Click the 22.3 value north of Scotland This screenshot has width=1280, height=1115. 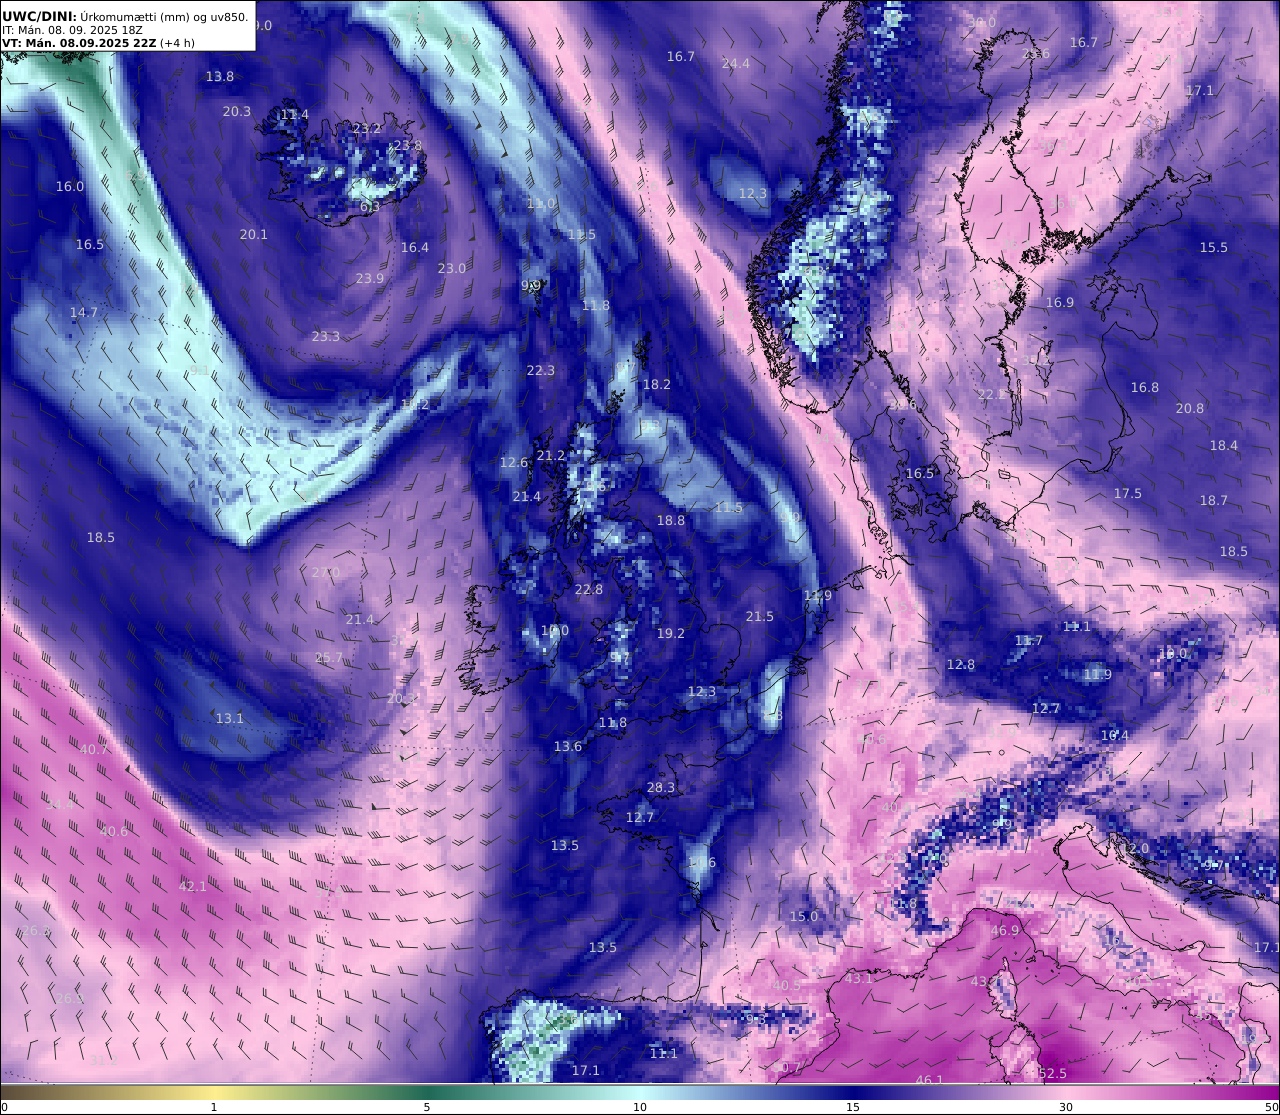point(541,371)
